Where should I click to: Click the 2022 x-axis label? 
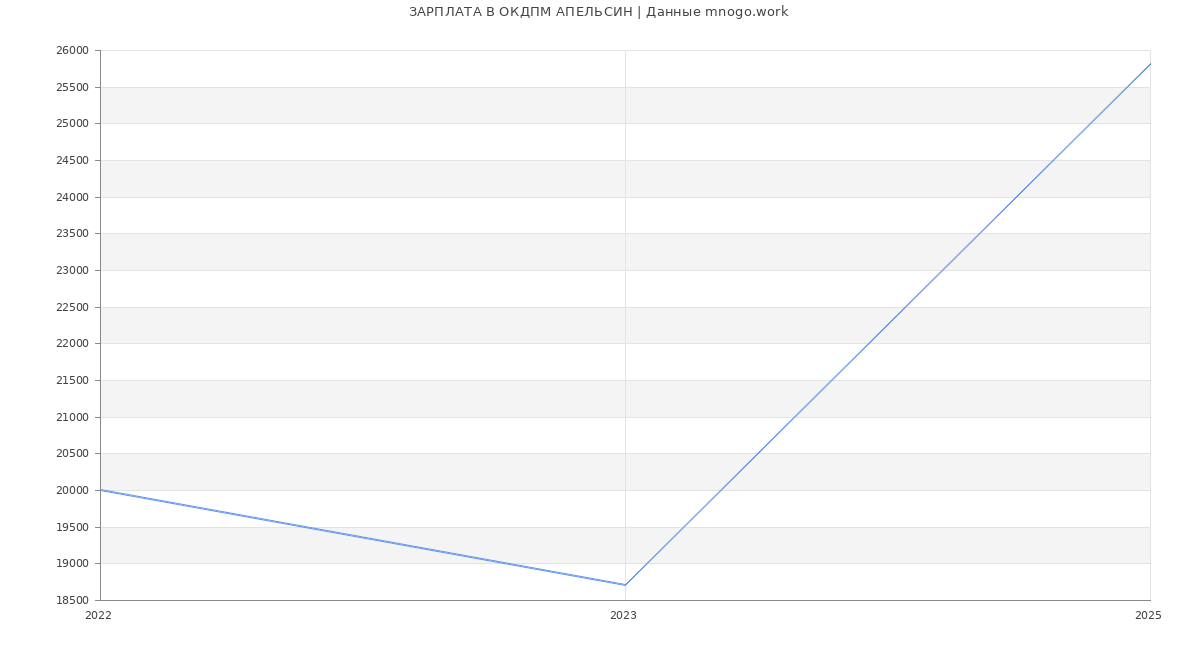[98, 615]
